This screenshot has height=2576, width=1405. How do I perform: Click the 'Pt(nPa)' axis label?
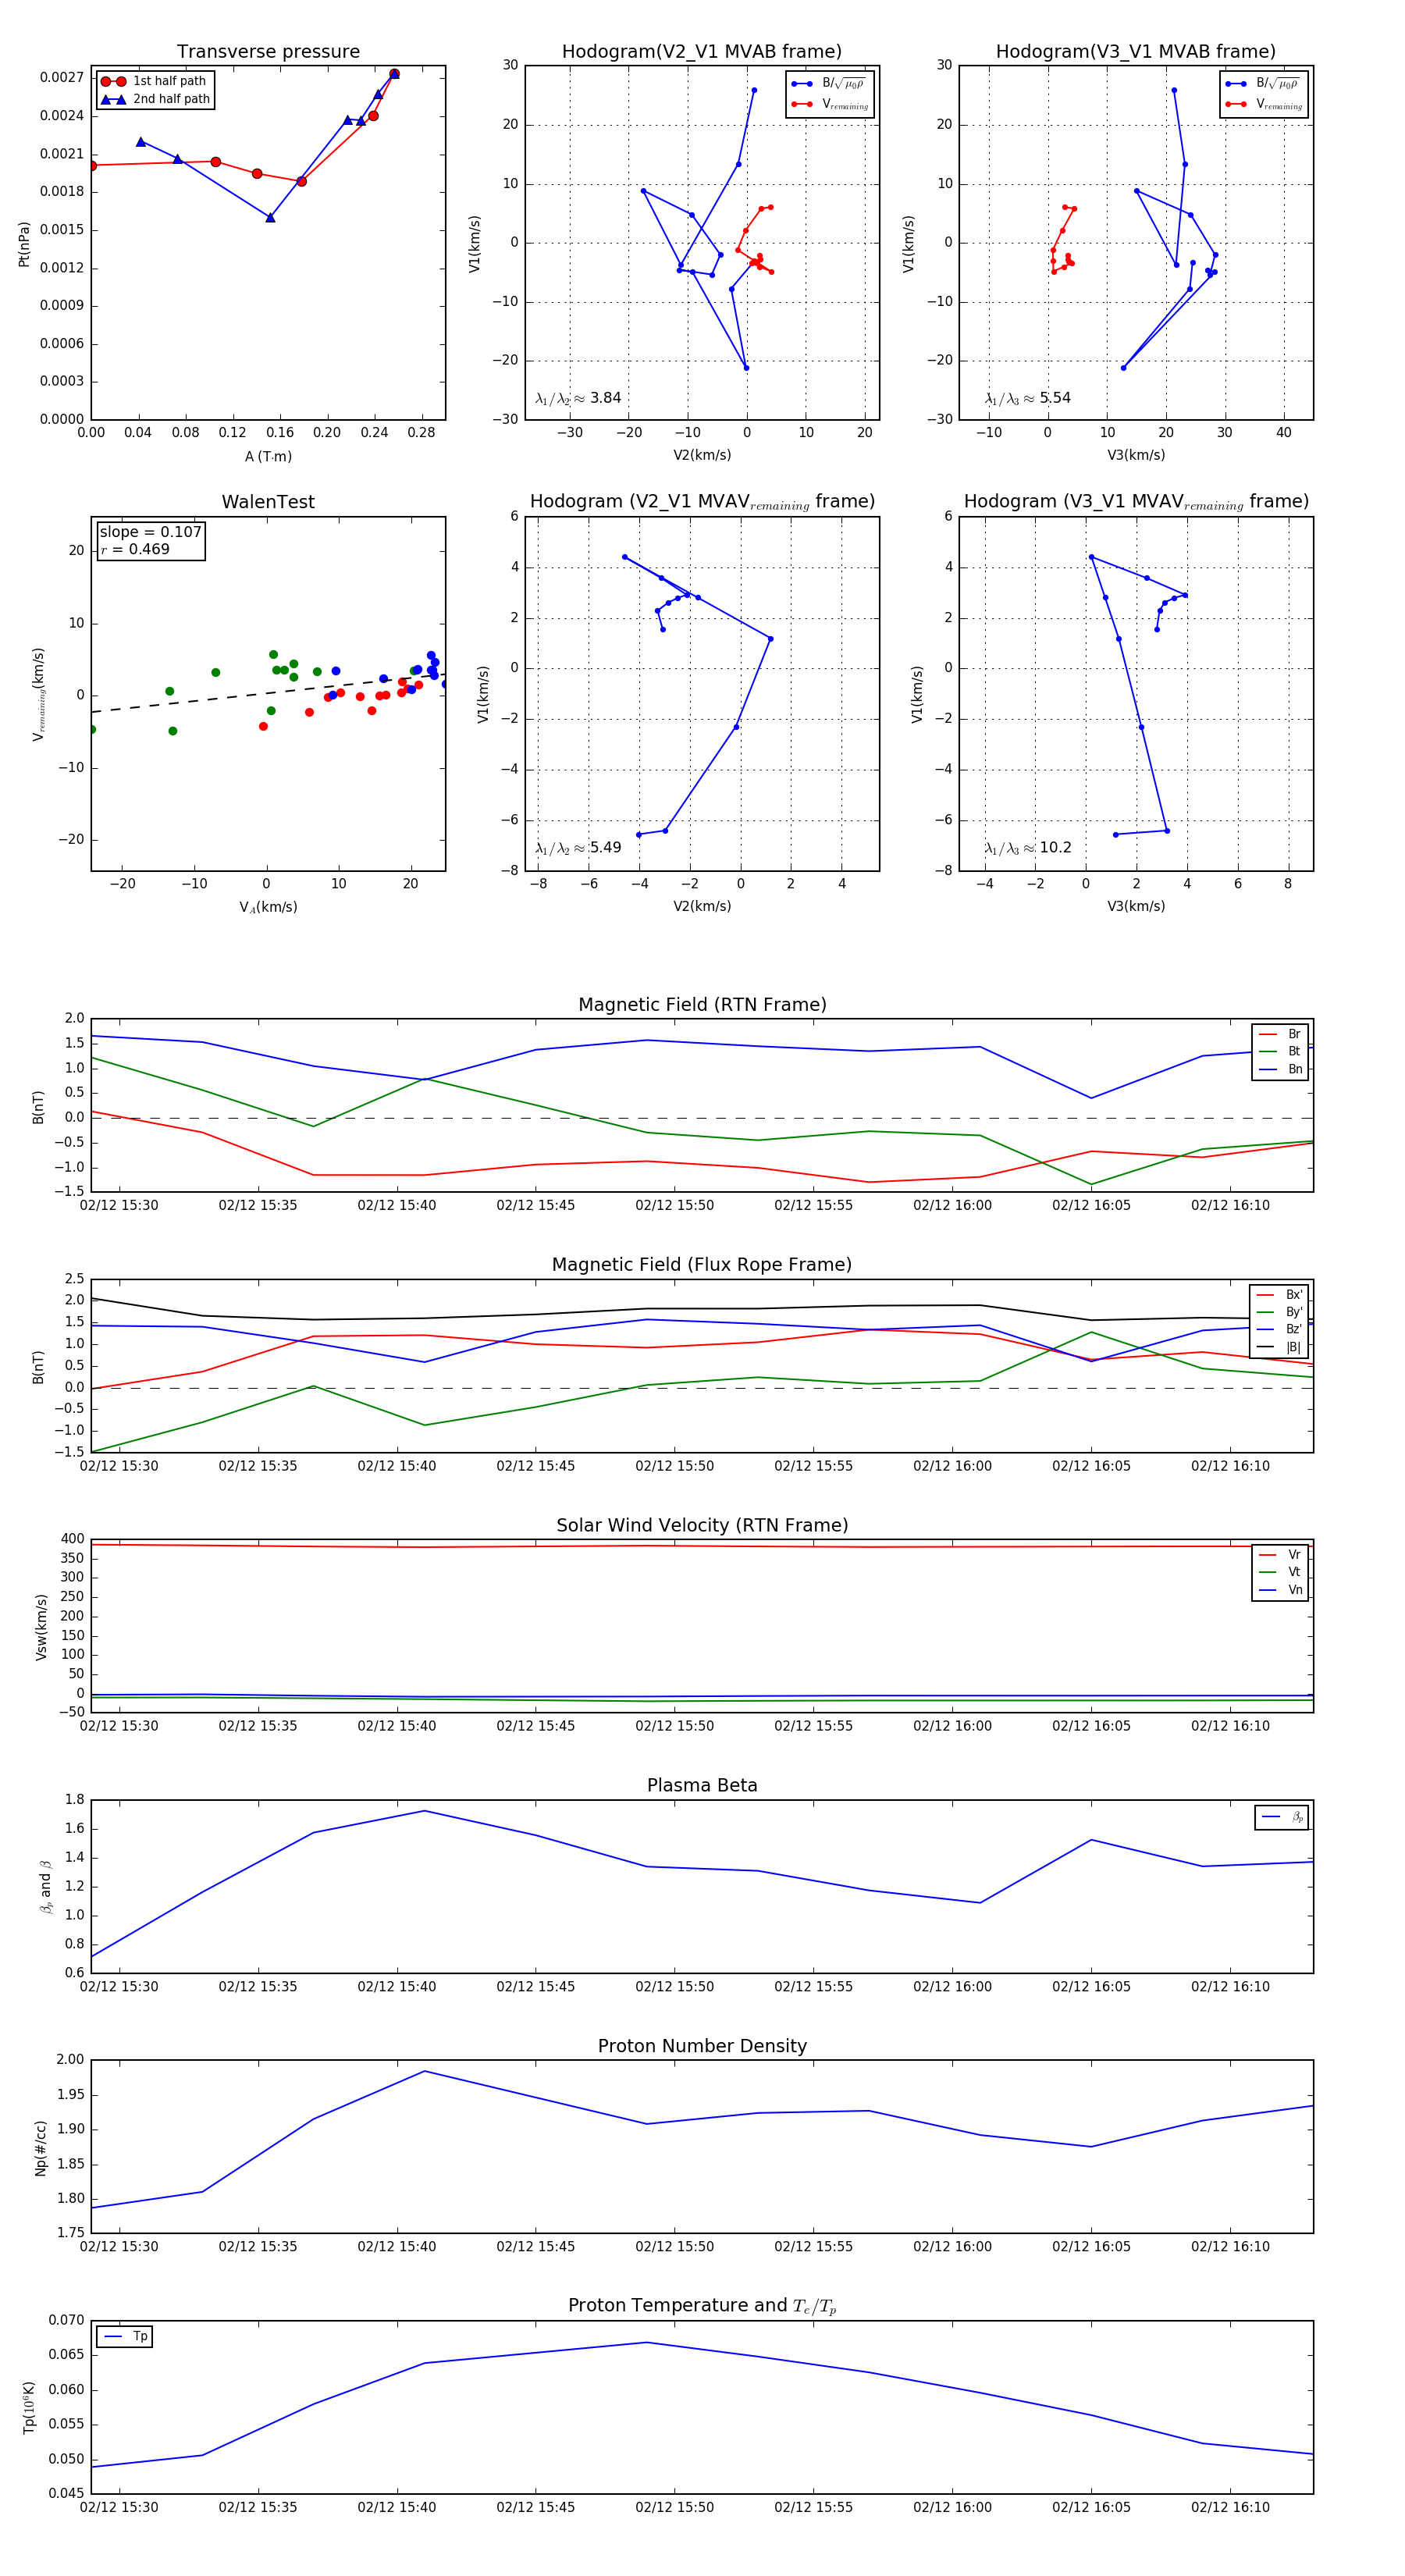point(24,244)
